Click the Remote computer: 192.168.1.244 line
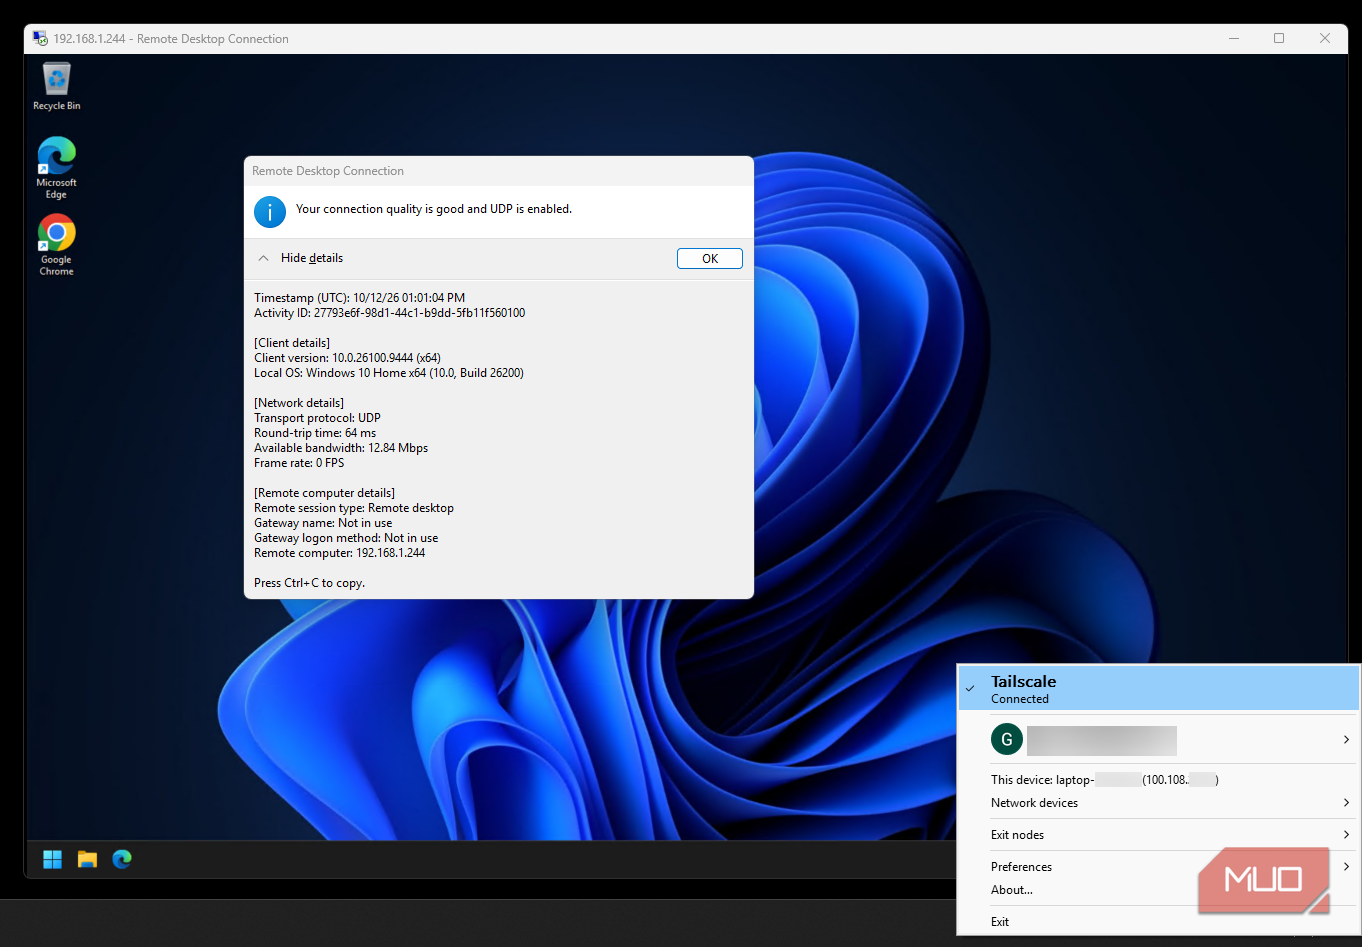The height and width of the screenshot is (947, 1362). 340,553
